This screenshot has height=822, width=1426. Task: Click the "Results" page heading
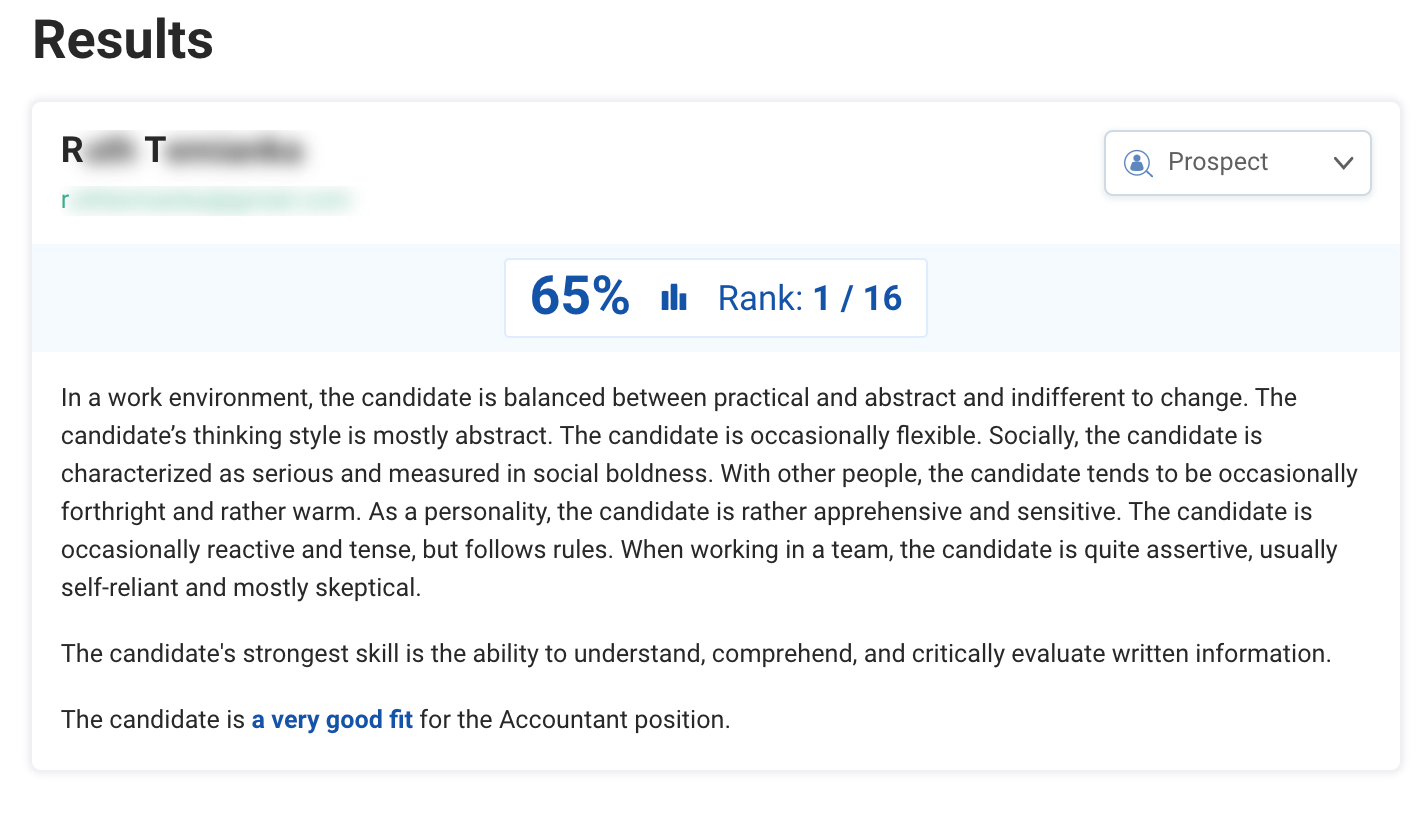pyautogui.click(x=123, y=40)
